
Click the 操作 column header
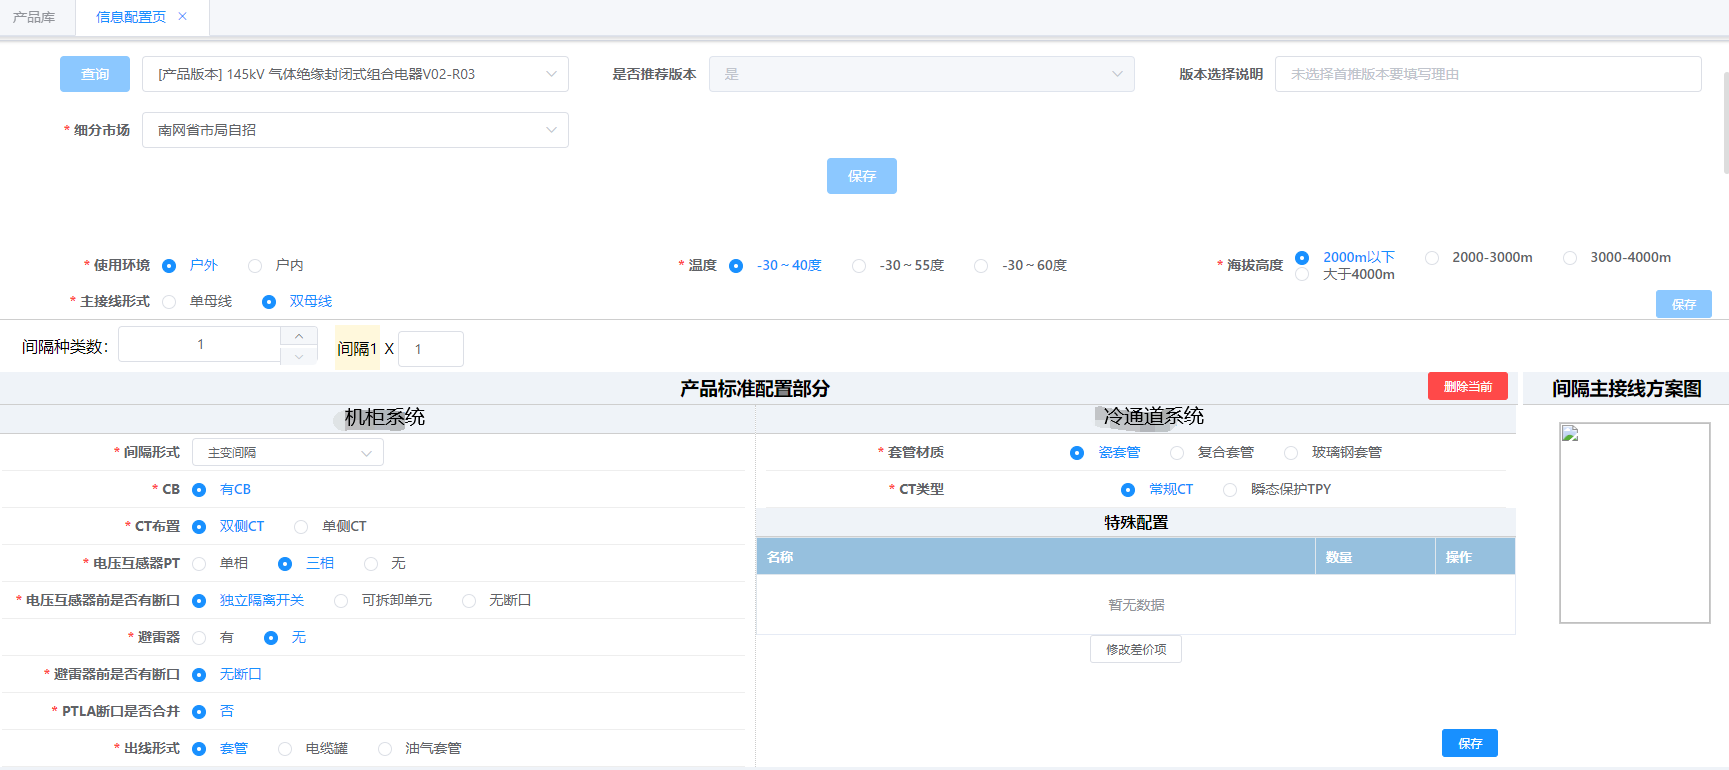click(1476, 557)
